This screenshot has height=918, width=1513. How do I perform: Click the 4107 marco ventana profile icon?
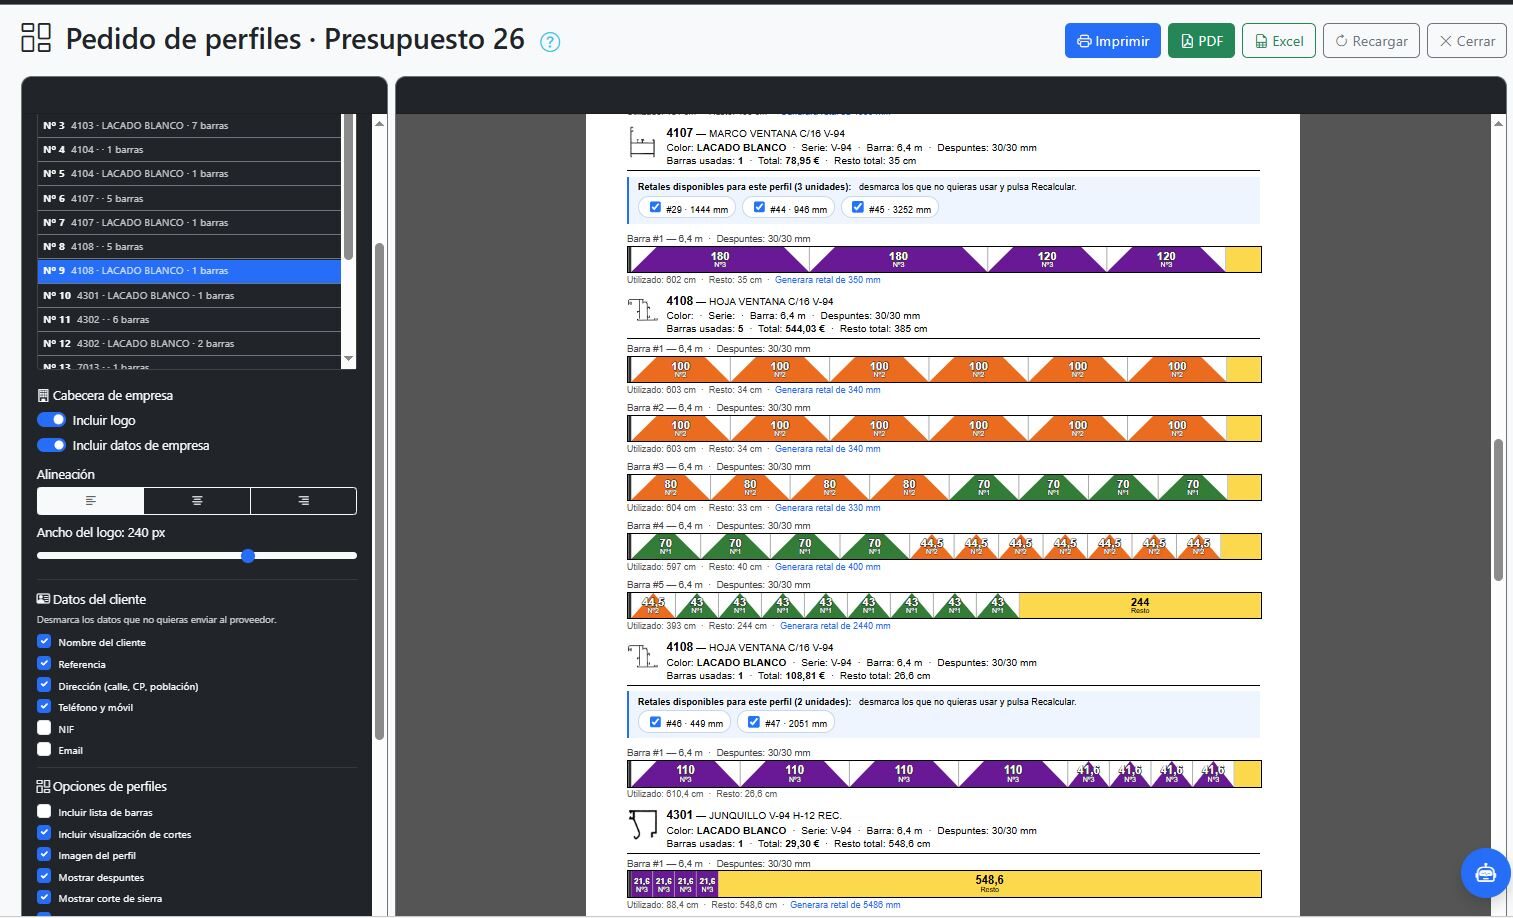point(642,143)
